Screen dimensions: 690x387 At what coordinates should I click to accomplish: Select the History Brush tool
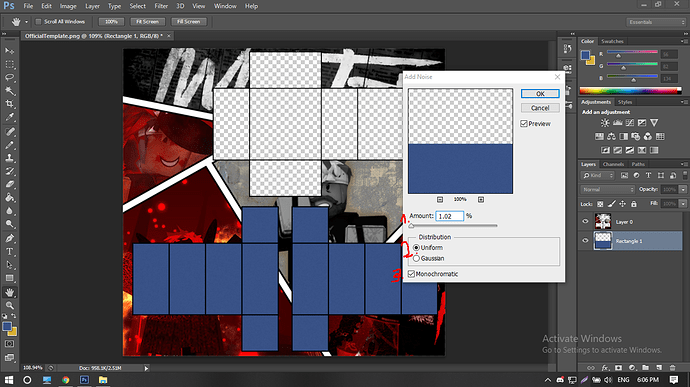pyautogui.click(x=9, y=171)
